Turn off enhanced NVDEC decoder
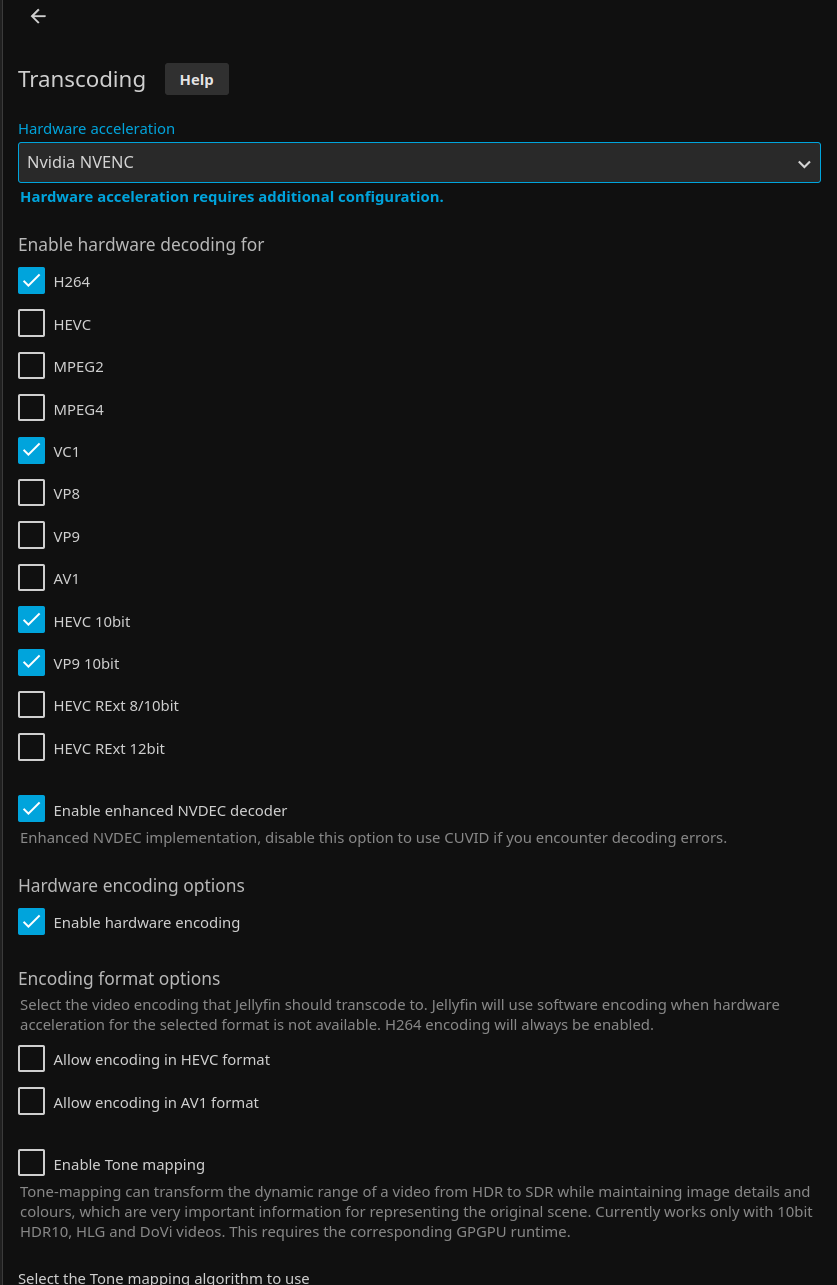This screenshot has width=837, height=1285. (x=32, y=809)
